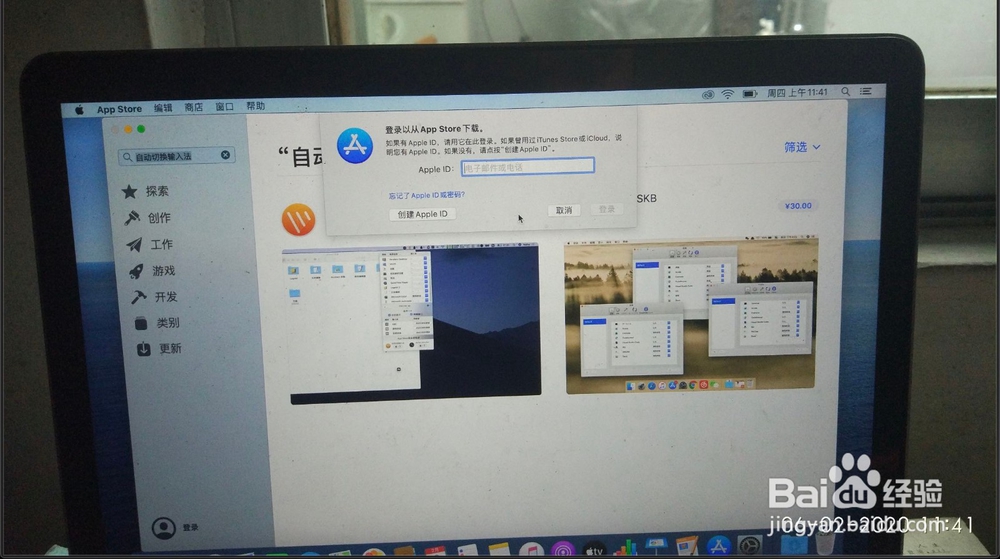Open the Notification Center list icon
This screenshot has width=1000, height=559.
click(866, 91)
